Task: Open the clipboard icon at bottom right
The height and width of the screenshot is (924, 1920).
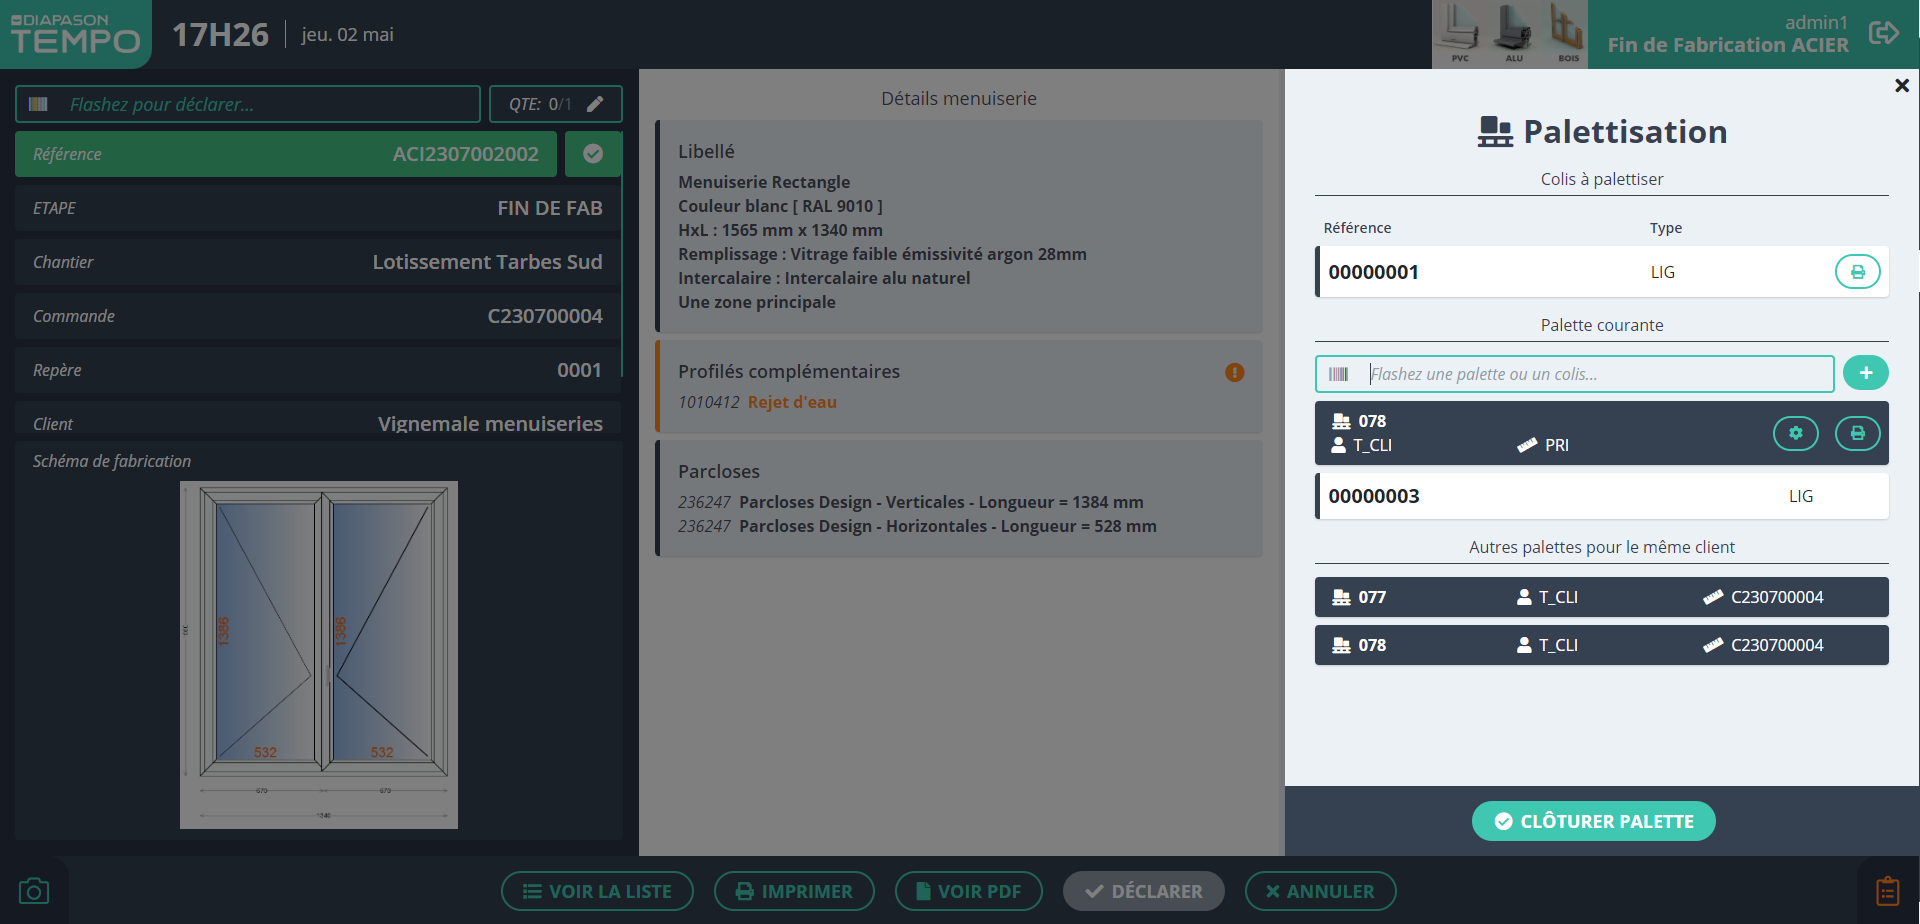Action: [x=1887, y=891]
